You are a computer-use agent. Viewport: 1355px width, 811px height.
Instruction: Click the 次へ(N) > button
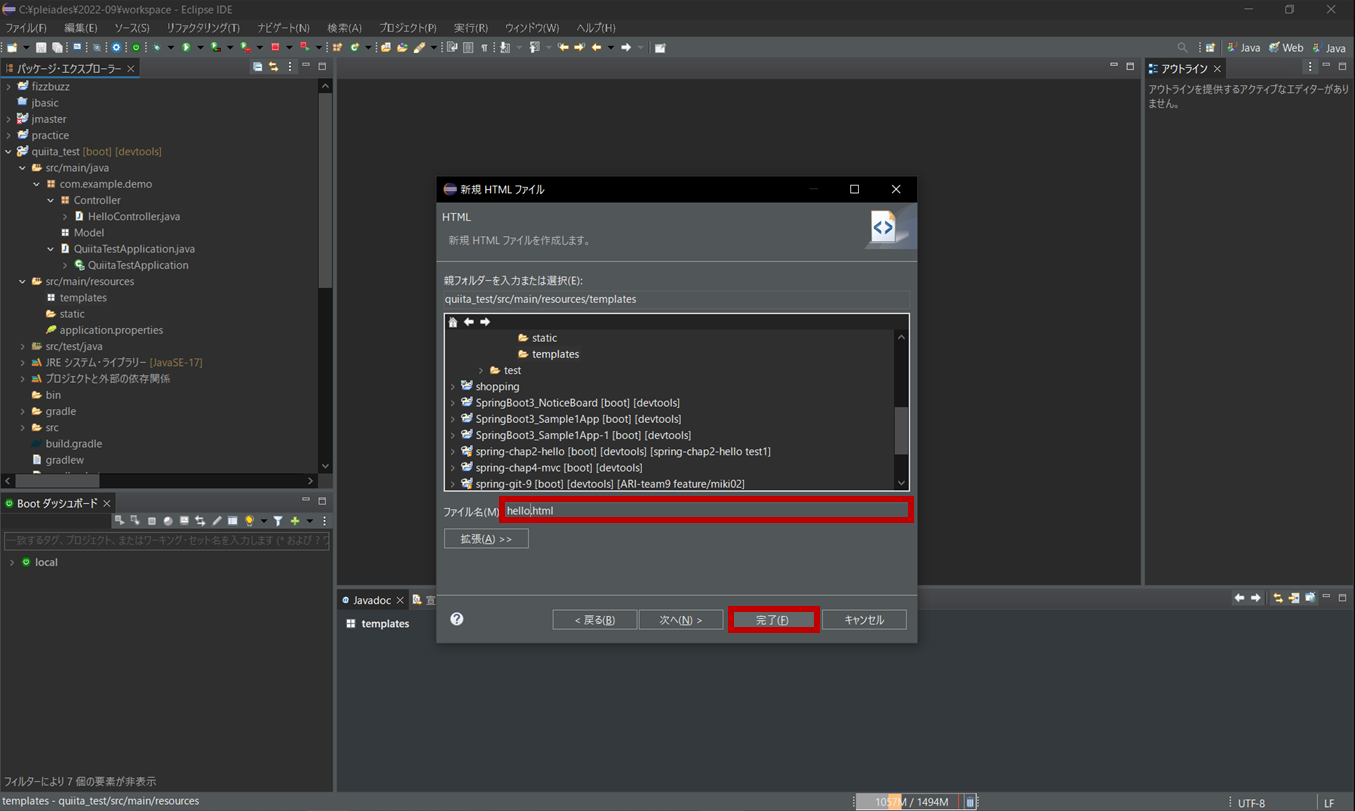pos(680,620)
